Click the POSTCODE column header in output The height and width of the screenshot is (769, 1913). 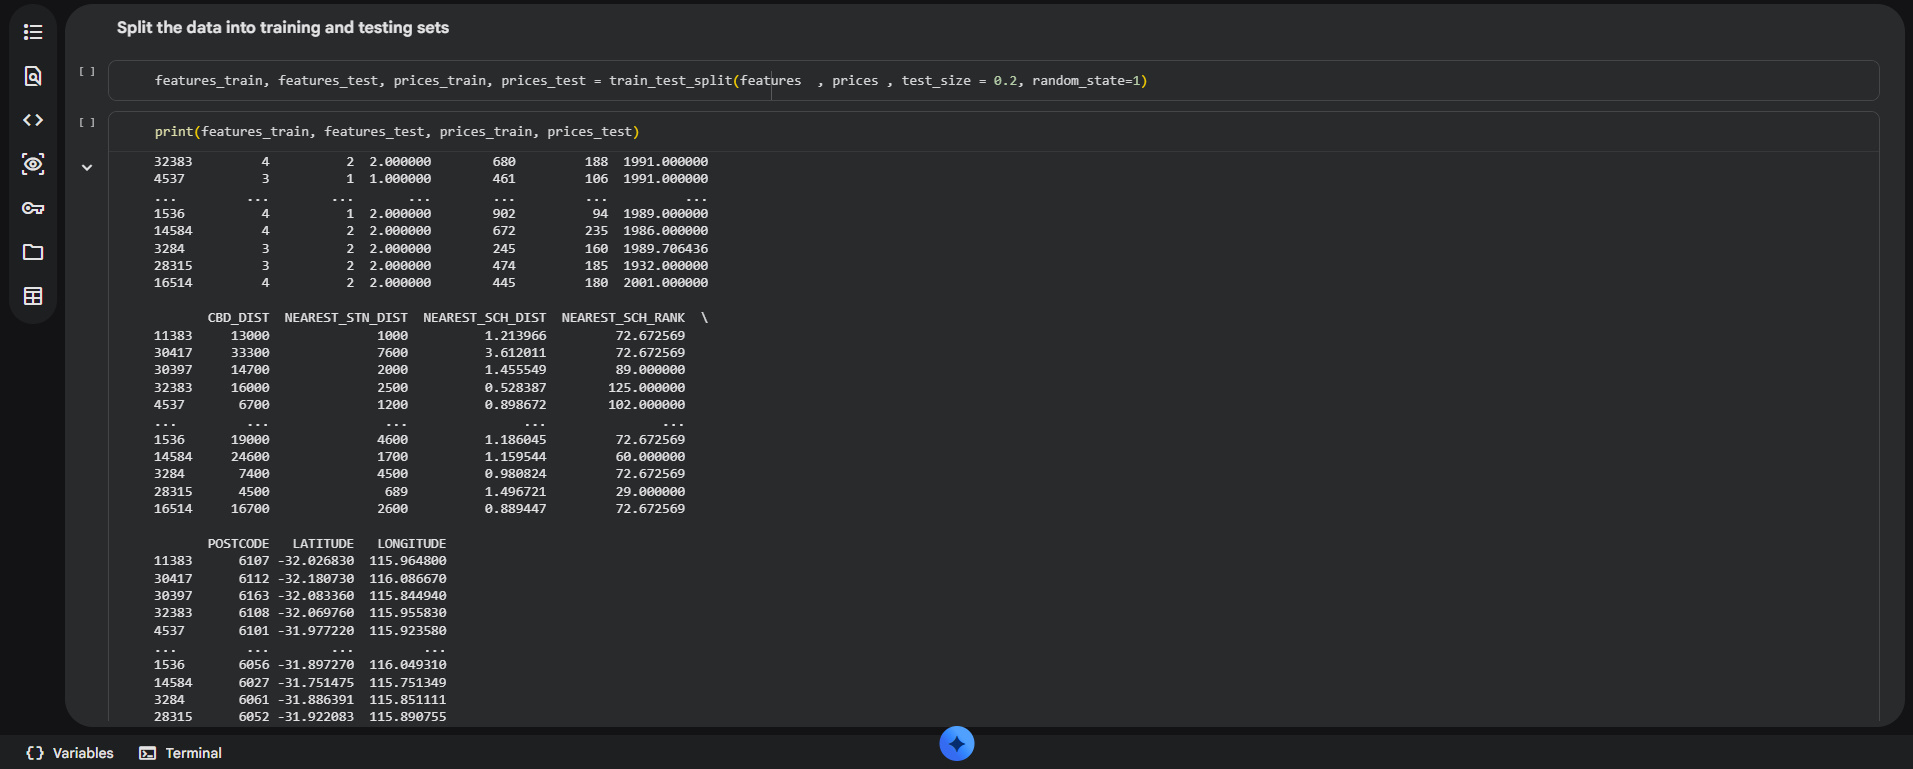coord(238,544)
